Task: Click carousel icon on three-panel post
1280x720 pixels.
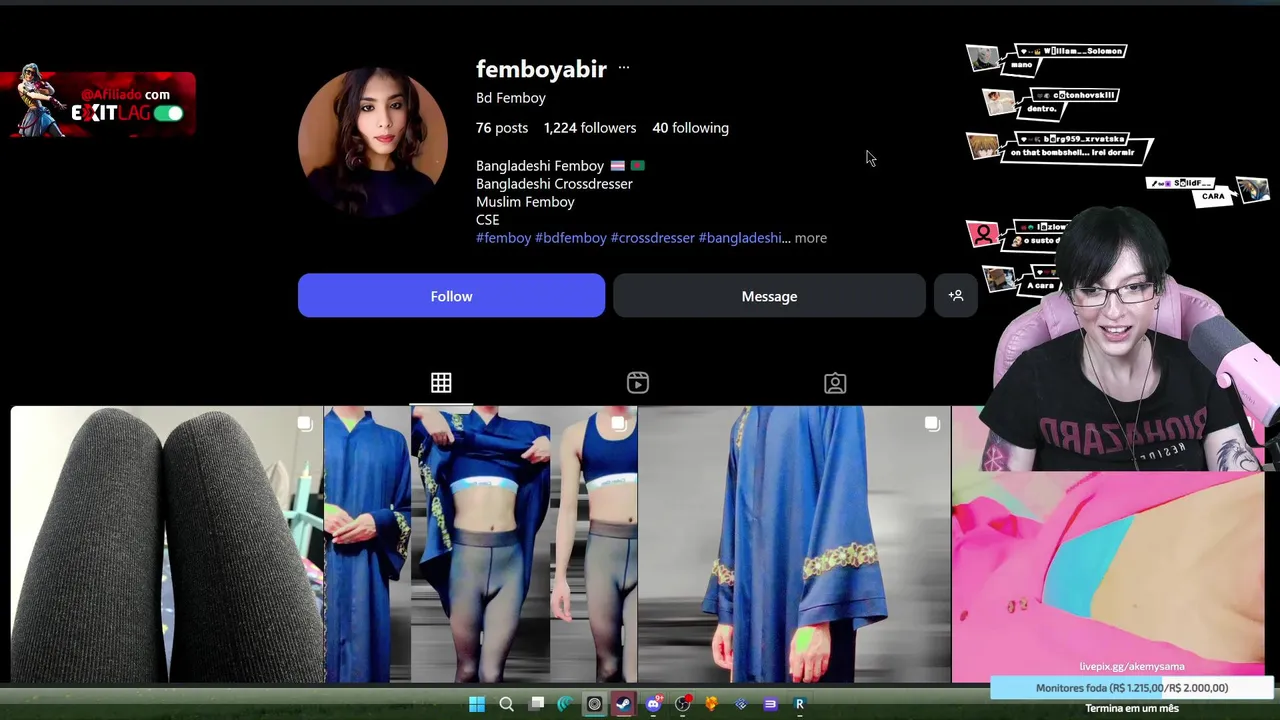Action: pos(618,424)
